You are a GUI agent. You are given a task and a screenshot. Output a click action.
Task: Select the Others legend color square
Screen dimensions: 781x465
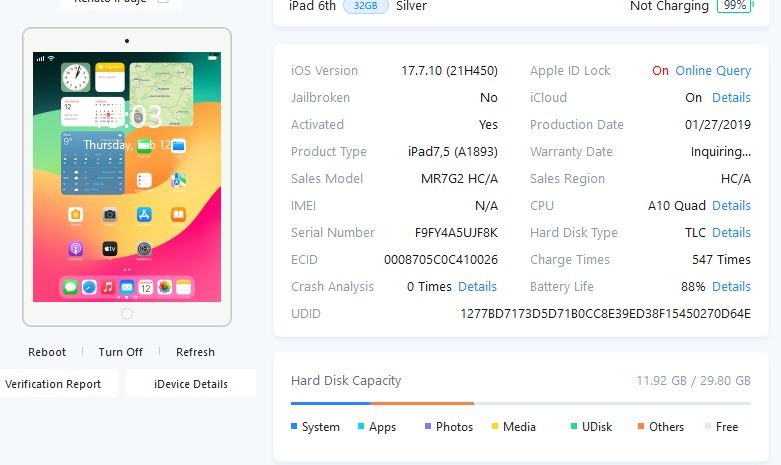pos(641,426)
